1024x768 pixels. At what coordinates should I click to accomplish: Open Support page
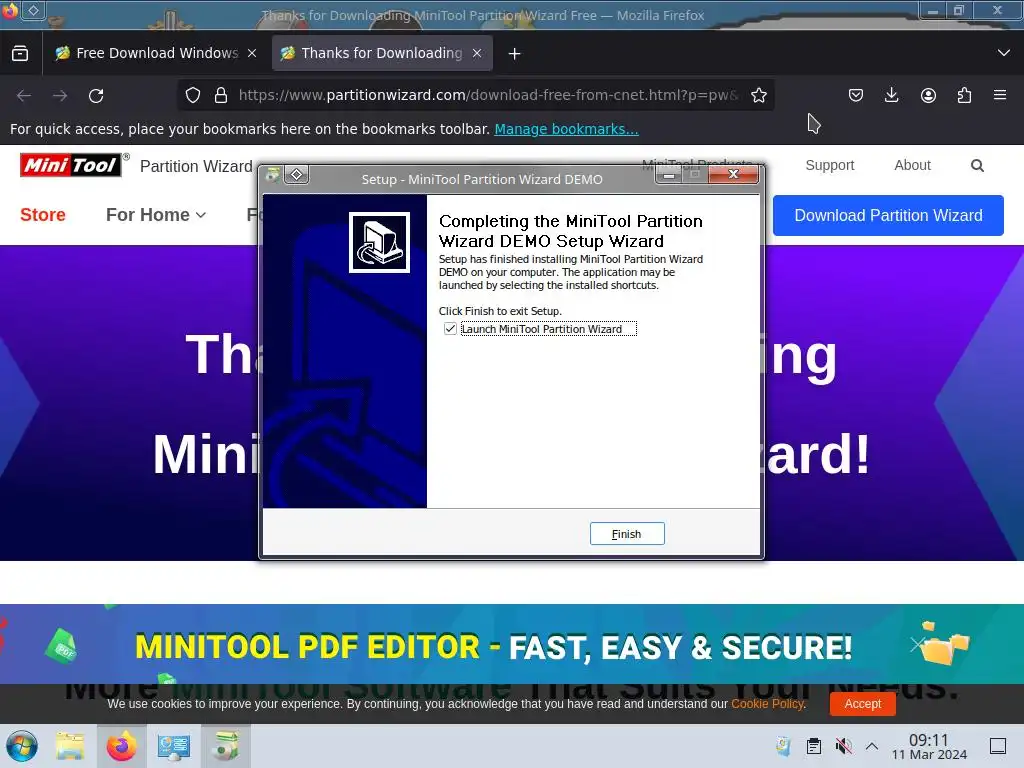[829, 165]
